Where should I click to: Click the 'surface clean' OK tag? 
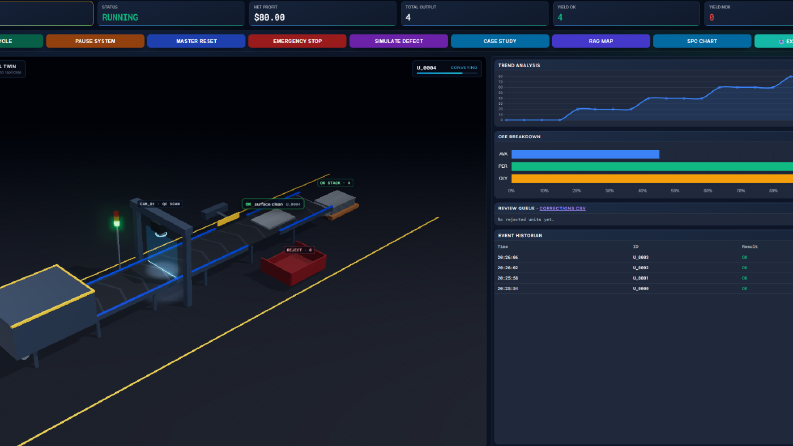coord(273,204)
